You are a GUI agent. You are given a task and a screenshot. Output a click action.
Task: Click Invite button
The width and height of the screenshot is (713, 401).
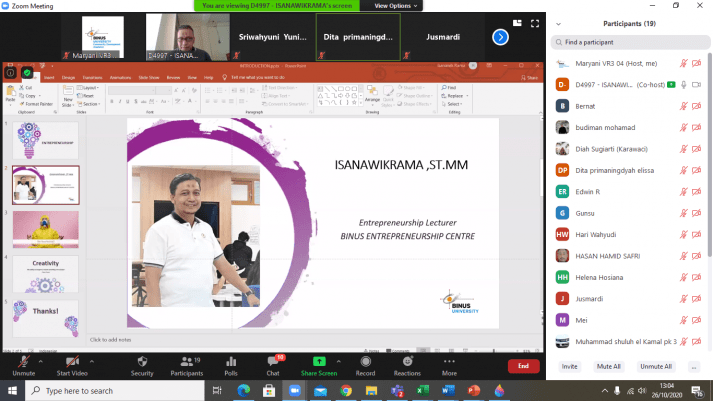pyautogui.click(x=569, y=366)
